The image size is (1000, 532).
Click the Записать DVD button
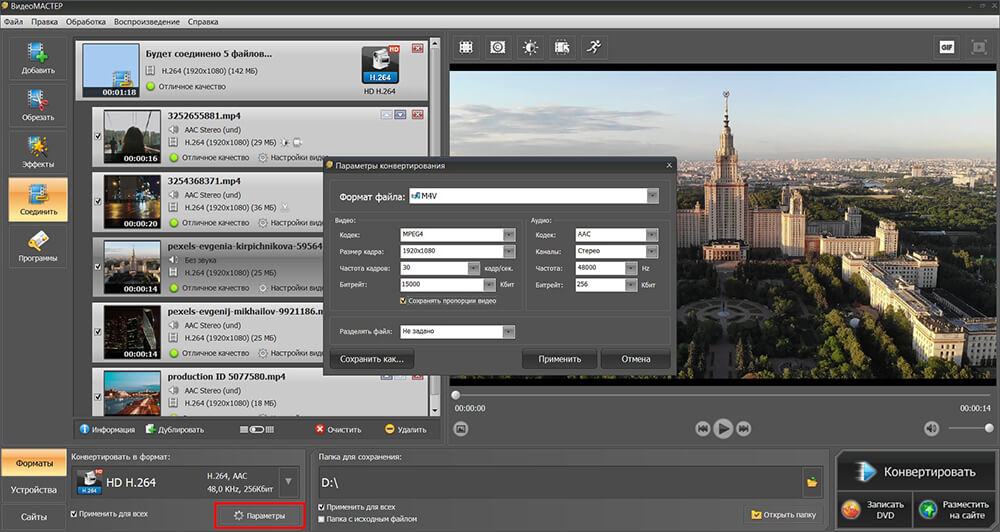pos(875,510)
